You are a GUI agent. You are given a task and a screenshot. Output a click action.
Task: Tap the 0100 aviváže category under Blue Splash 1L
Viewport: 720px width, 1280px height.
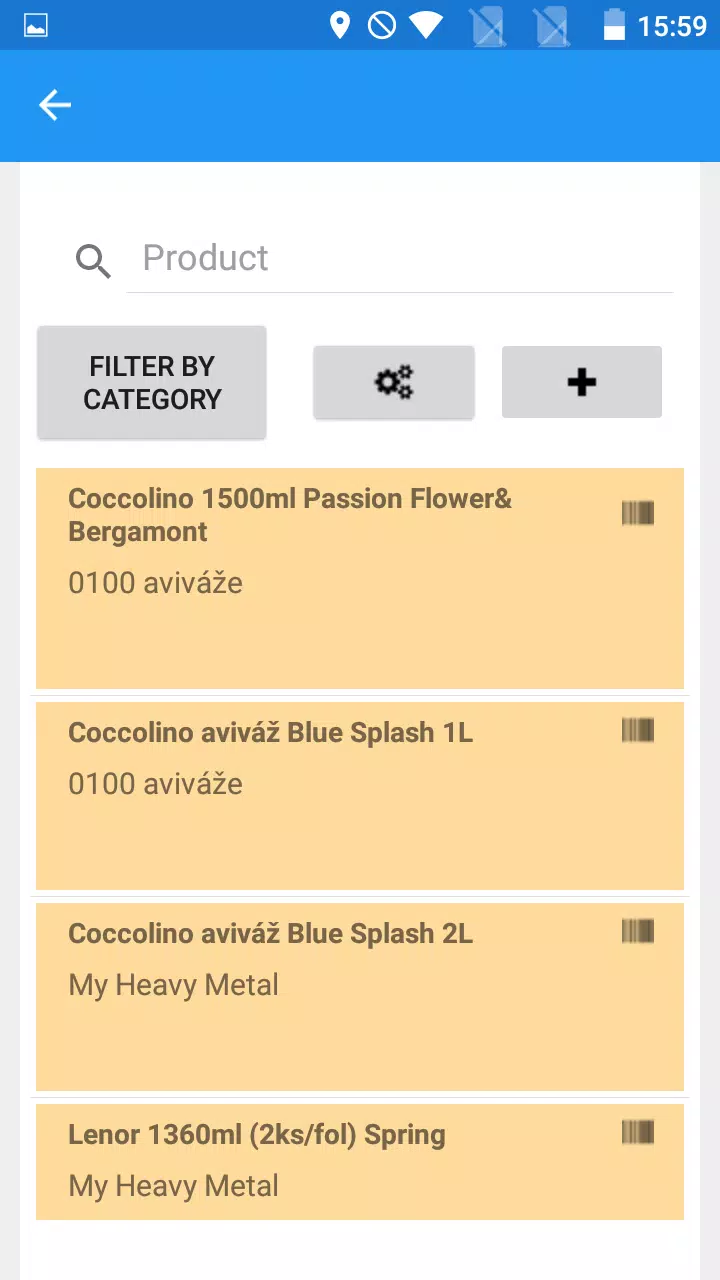[x=155, y=784]
